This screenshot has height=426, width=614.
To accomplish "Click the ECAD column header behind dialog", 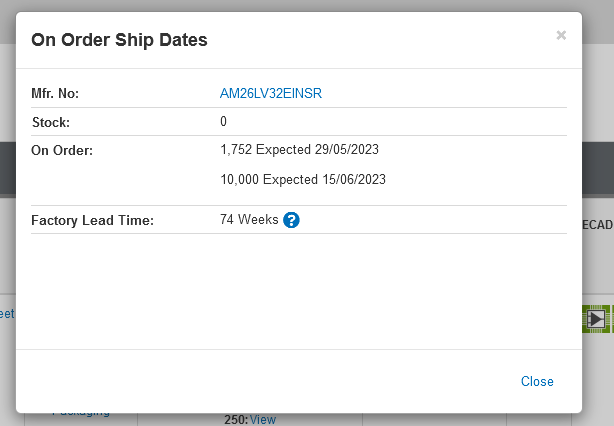I will point(598,226).
